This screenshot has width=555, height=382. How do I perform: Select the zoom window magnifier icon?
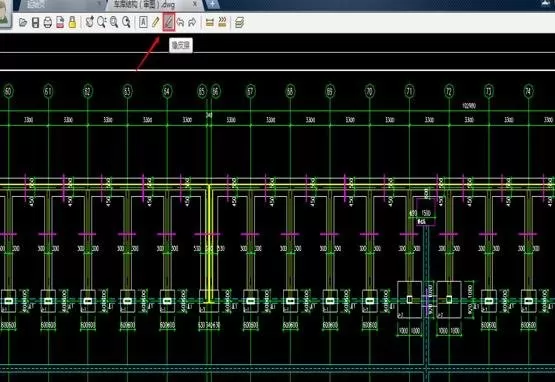click(102, 22)
